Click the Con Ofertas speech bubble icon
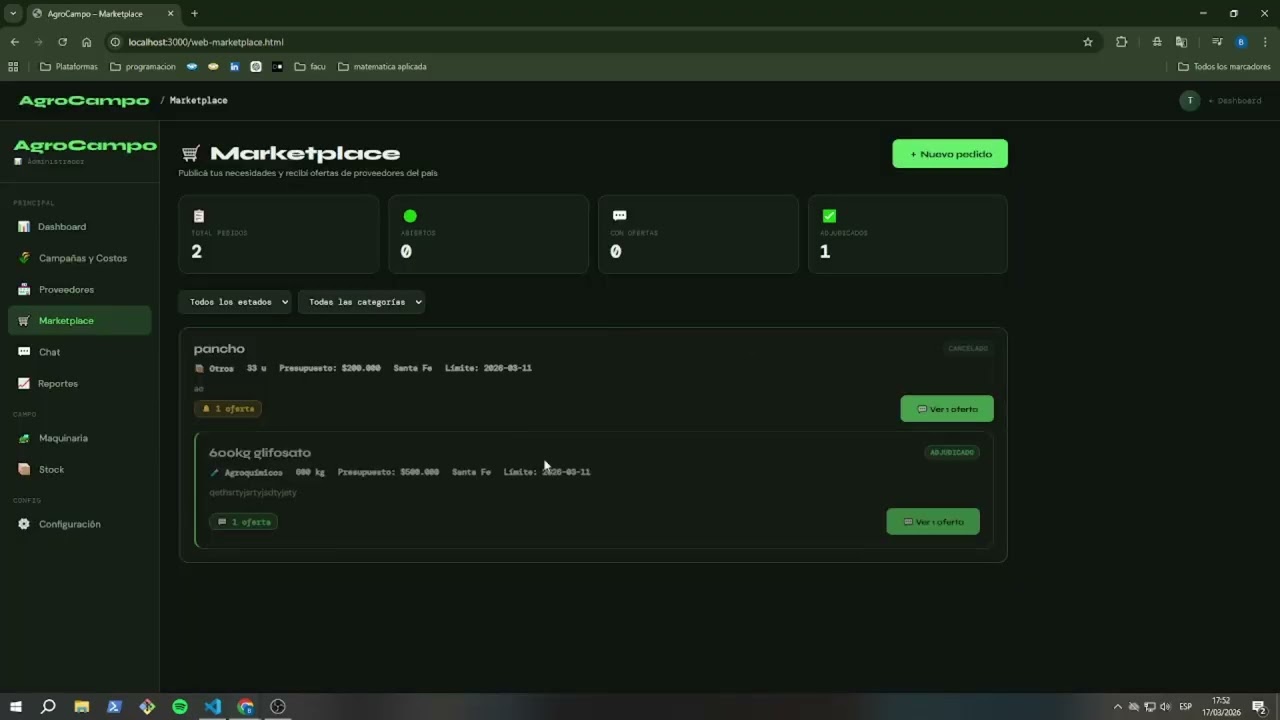1280x720 pixels. (x=619, y=216)
